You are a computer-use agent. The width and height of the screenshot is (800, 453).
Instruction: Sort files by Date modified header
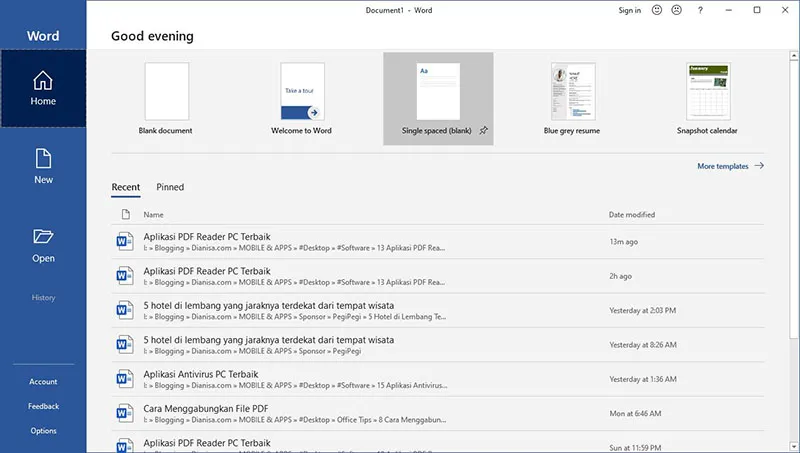click(632, 215)
